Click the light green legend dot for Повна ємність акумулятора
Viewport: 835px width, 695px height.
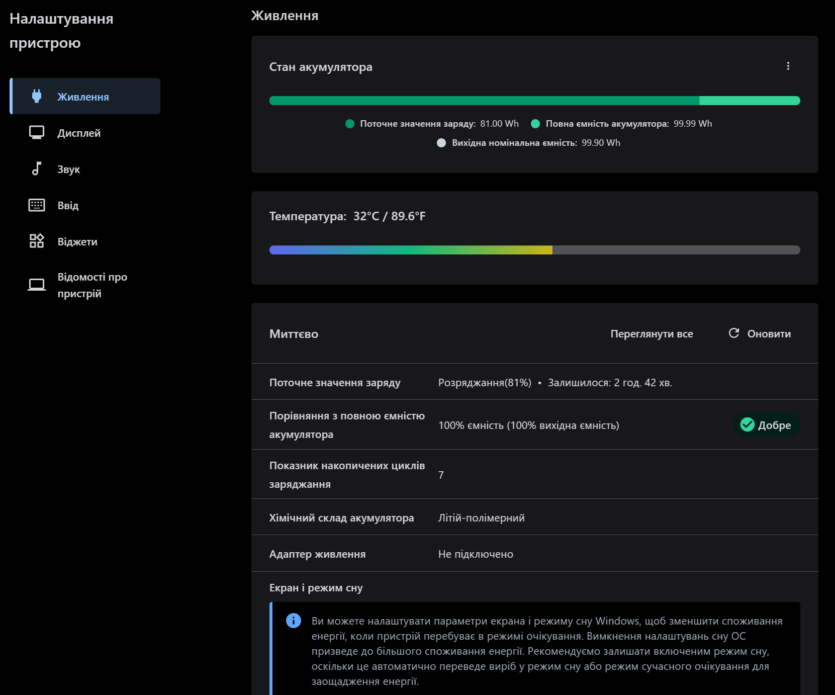[535, 124]
